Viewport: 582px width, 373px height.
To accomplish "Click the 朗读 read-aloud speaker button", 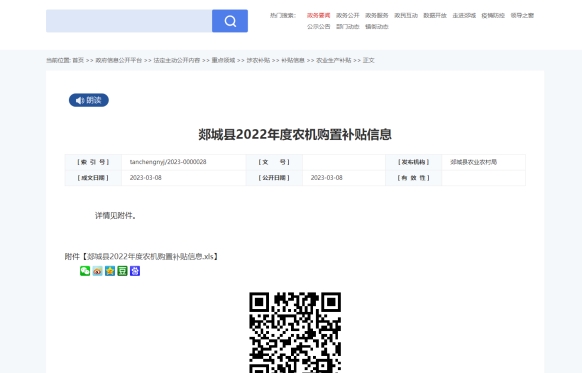I will click(89, 100).
